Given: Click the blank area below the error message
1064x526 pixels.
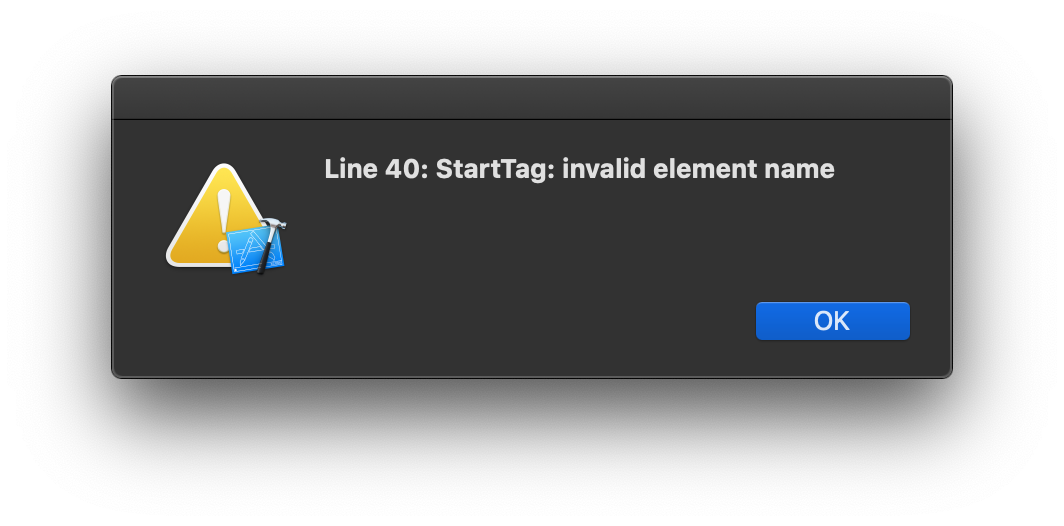Looking at the screenshot, I should click(580, 238).
